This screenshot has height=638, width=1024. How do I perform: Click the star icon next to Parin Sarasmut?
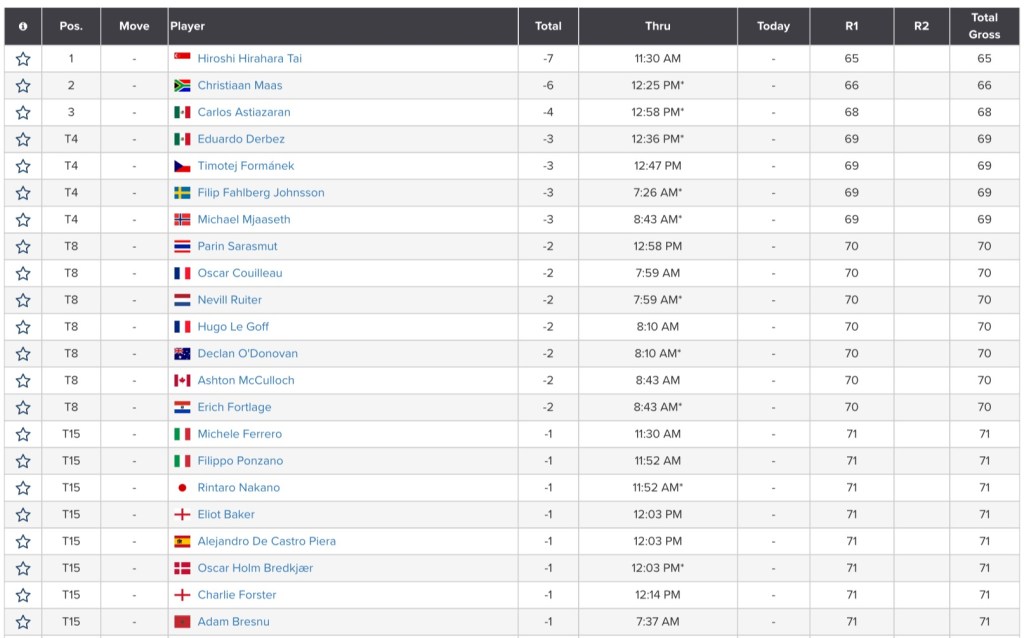click(x=23, y=247)
